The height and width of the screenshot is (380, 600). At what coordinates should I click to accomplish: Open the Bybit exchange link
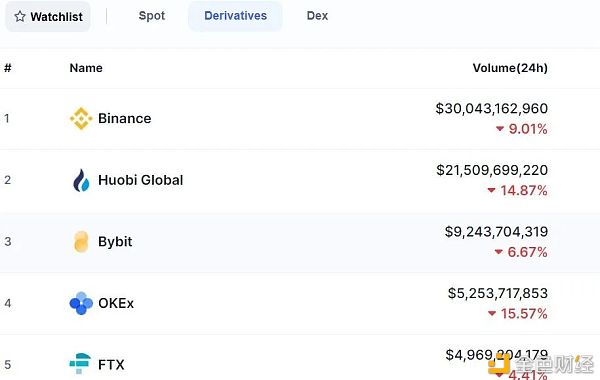click(x=115, y=242)
